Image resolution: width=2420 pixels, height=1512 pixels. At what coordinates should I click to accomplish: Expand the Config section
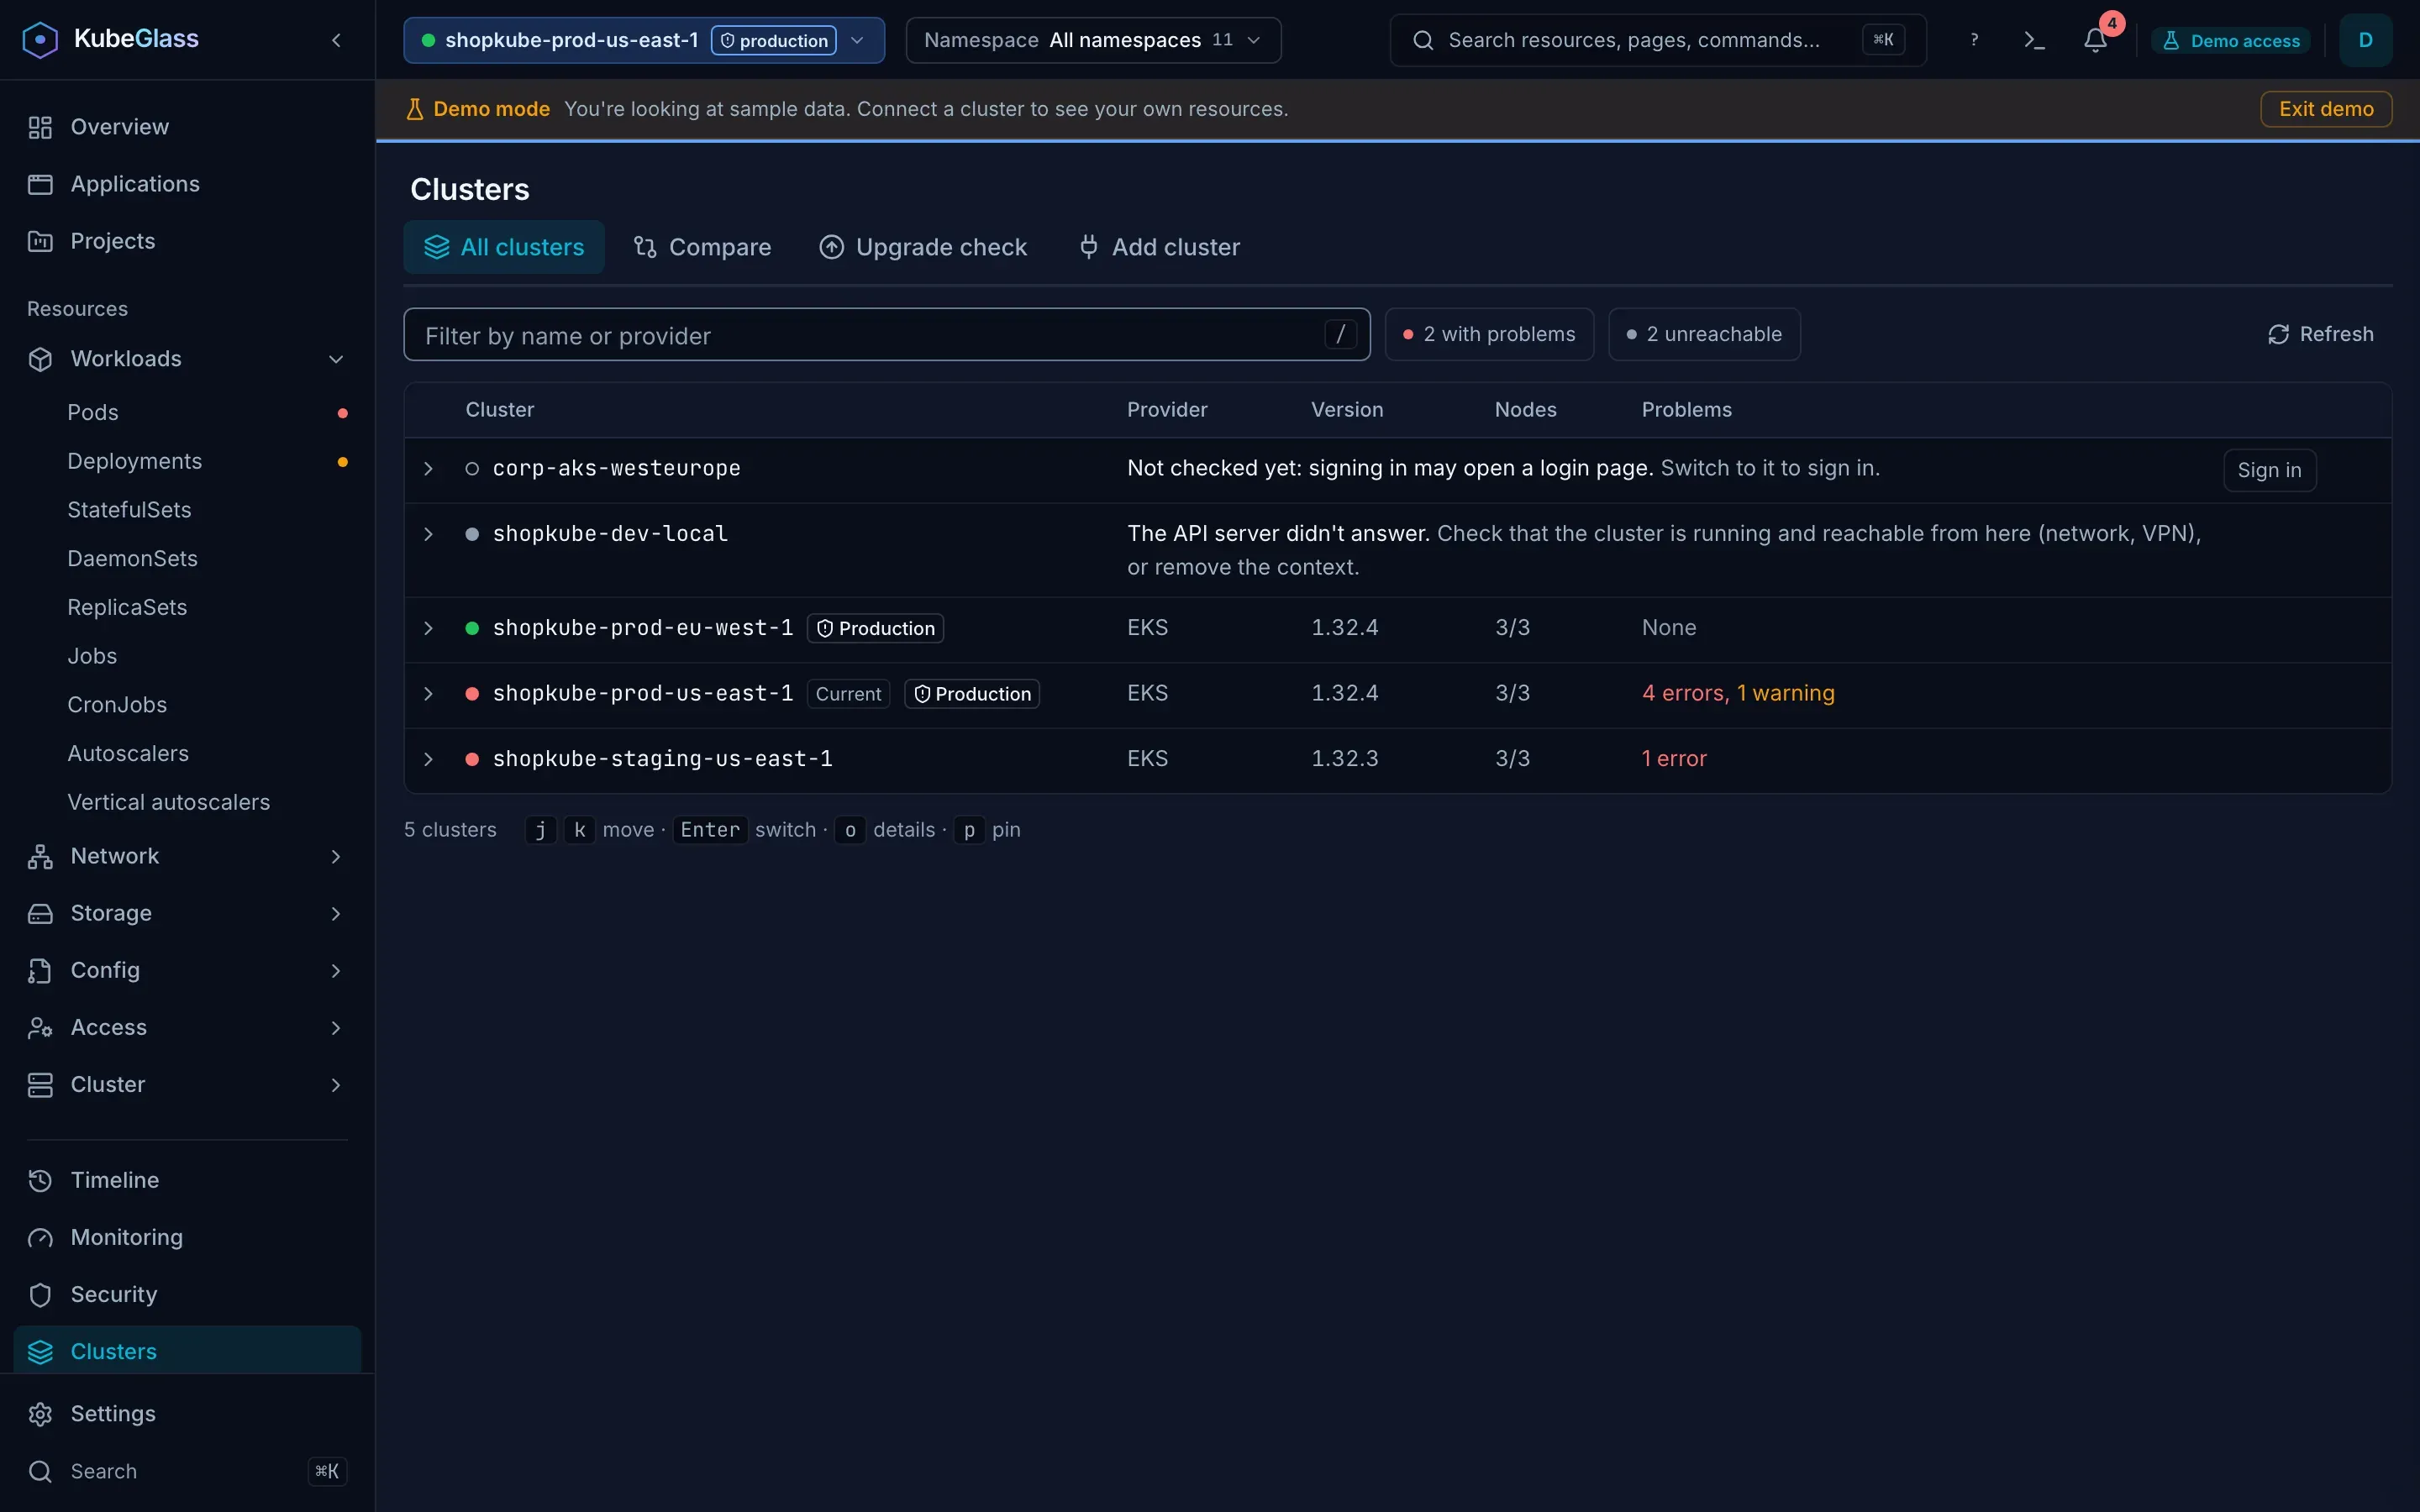pos(187,970)
